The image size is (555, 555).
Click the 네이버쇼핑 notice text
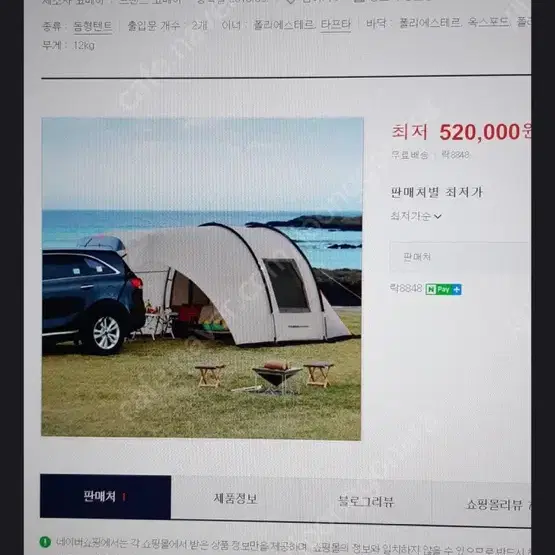(x=293, y=546)
